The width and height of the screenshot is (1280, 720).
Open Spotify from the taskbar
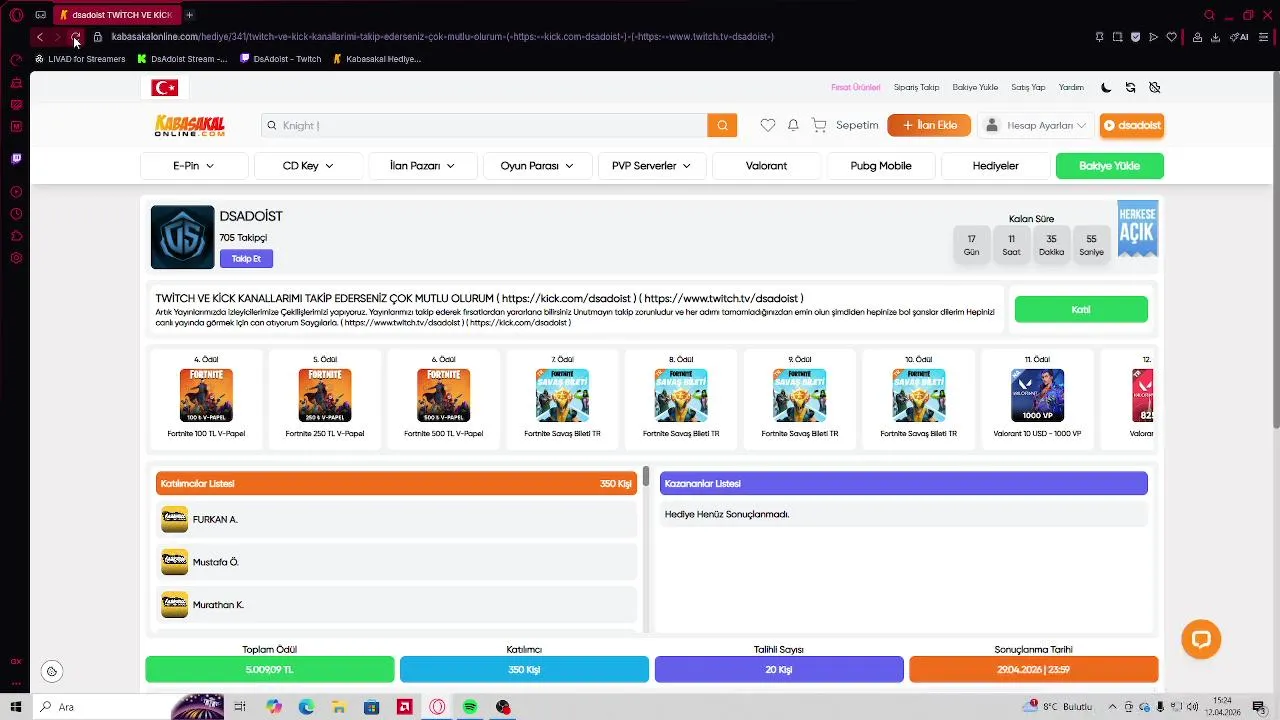[x=470, y=707]
